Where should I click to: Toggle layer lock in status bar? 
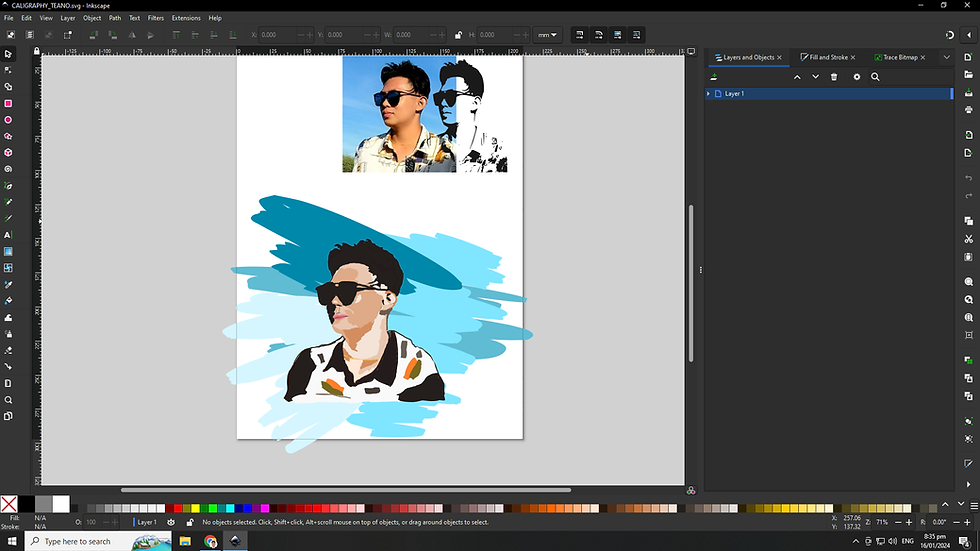pos(190,522)
